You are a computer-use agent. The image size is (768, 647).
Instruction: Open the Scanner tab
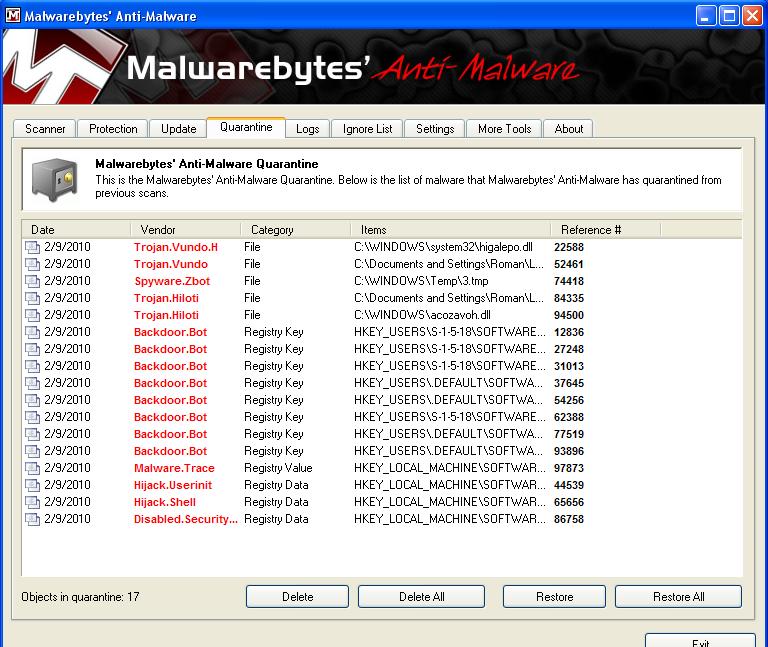45,129
